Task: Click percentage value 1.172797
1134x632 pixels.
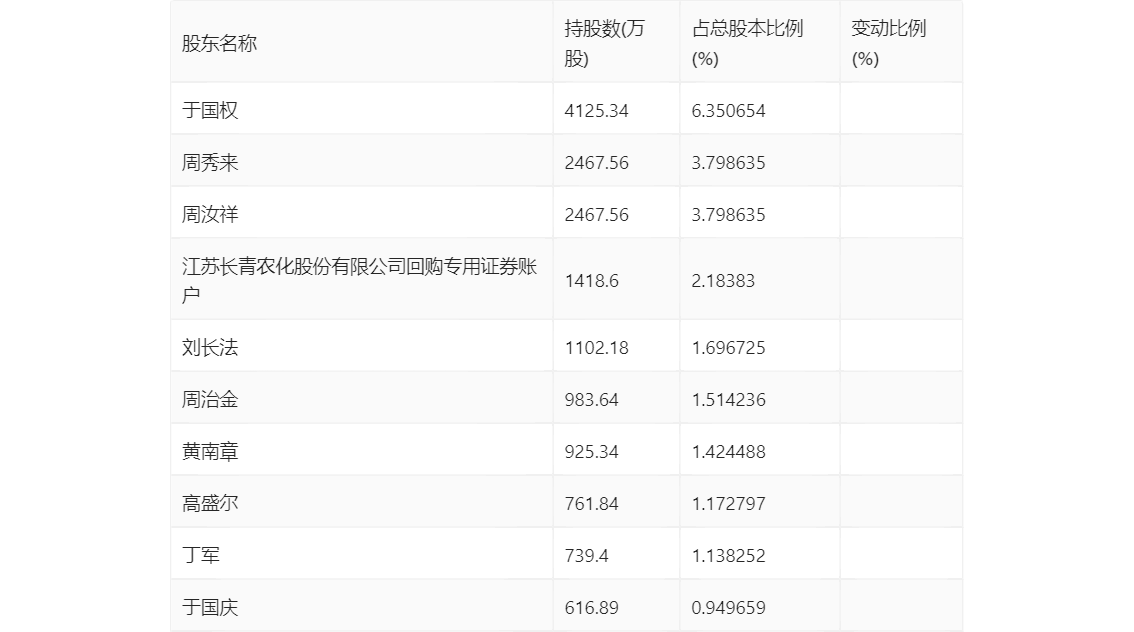Action: (x=728, y=504)
